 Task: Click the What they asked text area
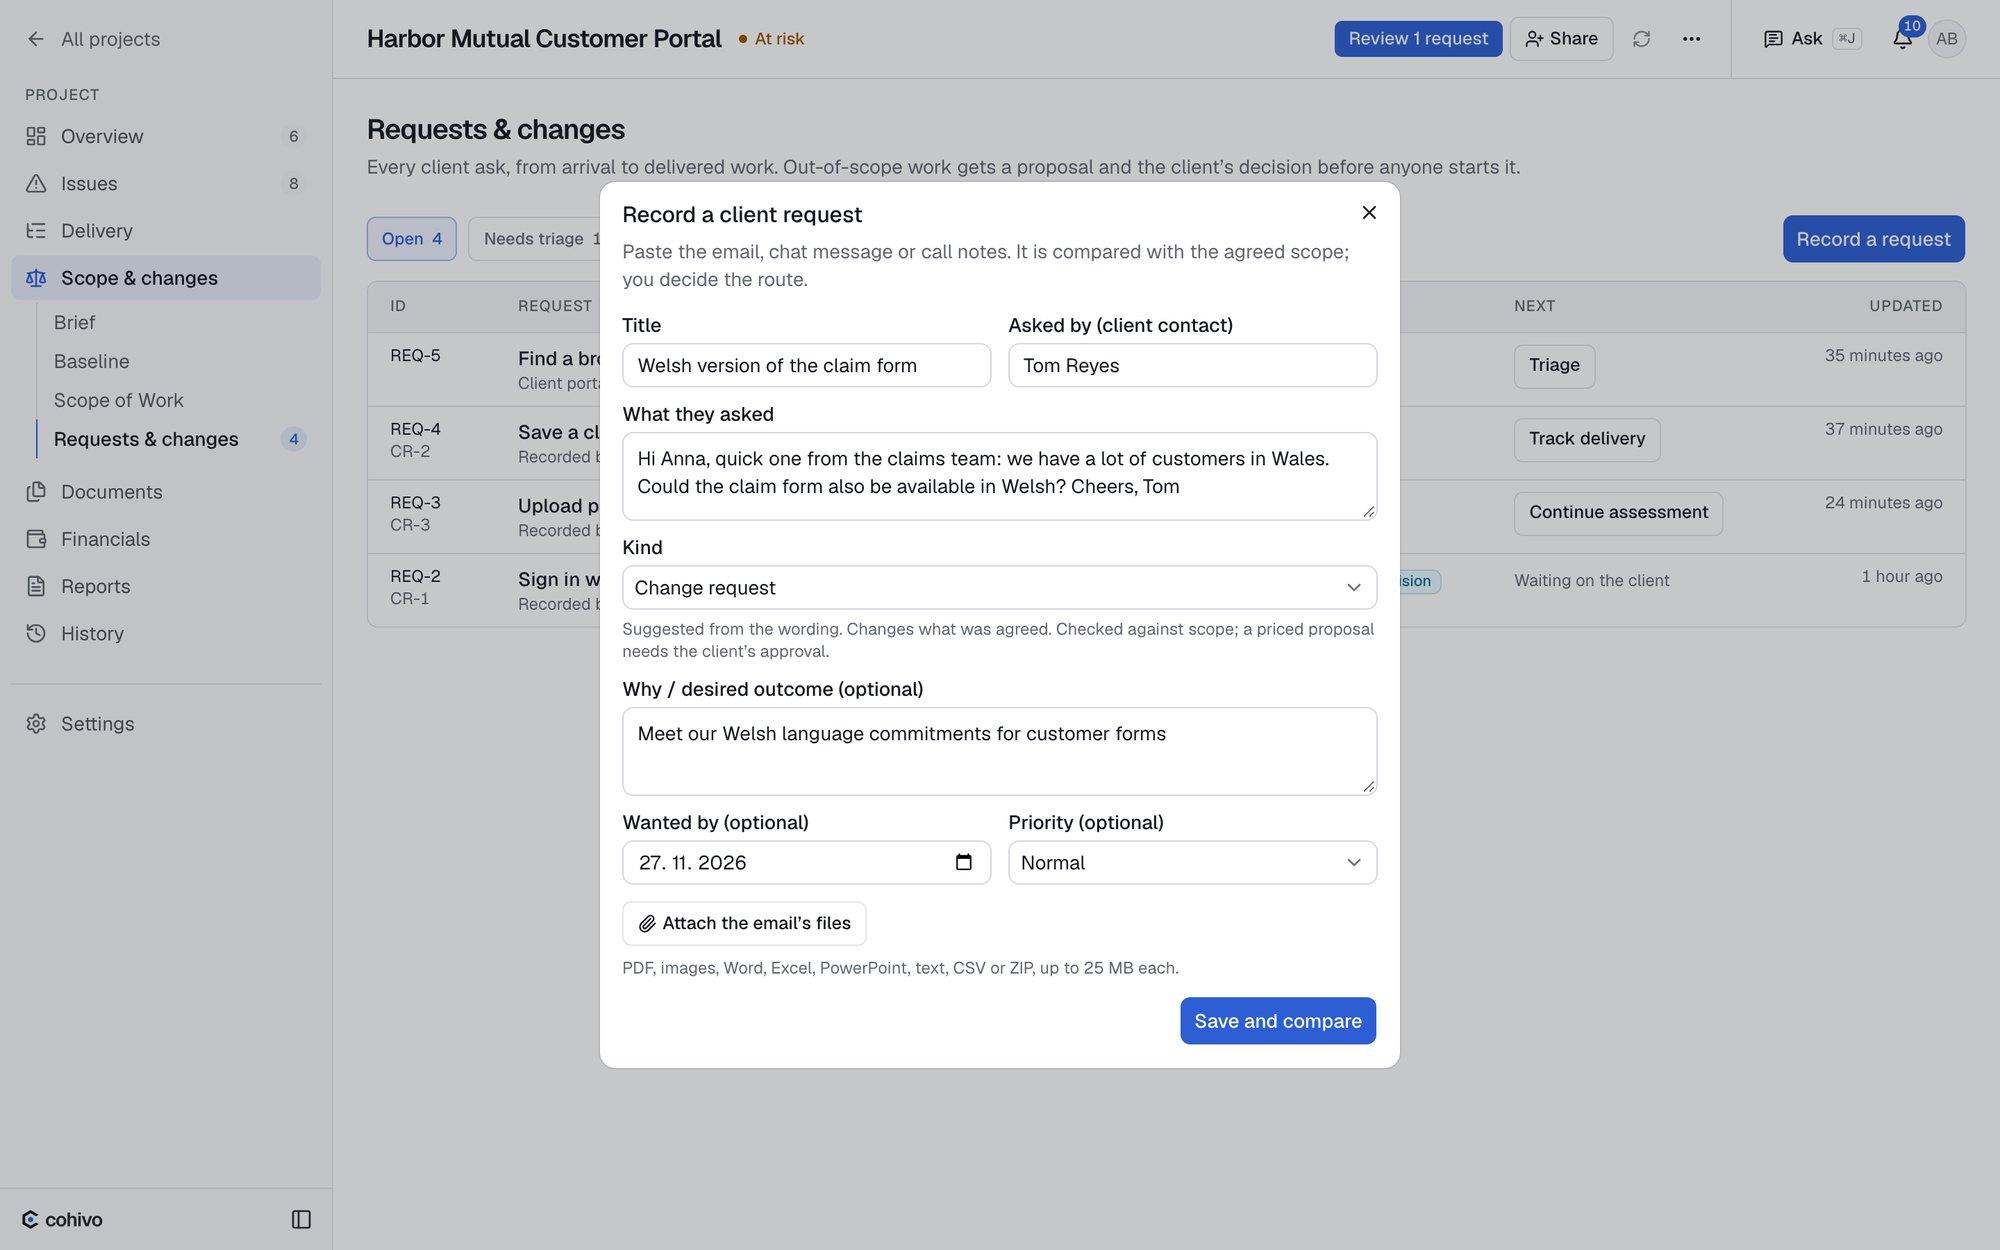(999, 476)
